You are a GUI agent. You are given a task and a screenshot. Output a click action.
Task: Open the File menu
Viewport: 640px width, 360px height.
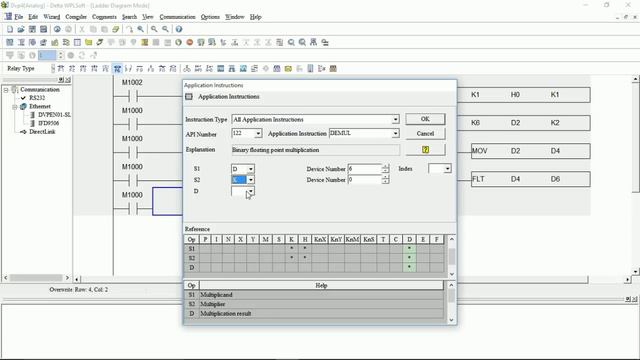(x=18, y=17)
